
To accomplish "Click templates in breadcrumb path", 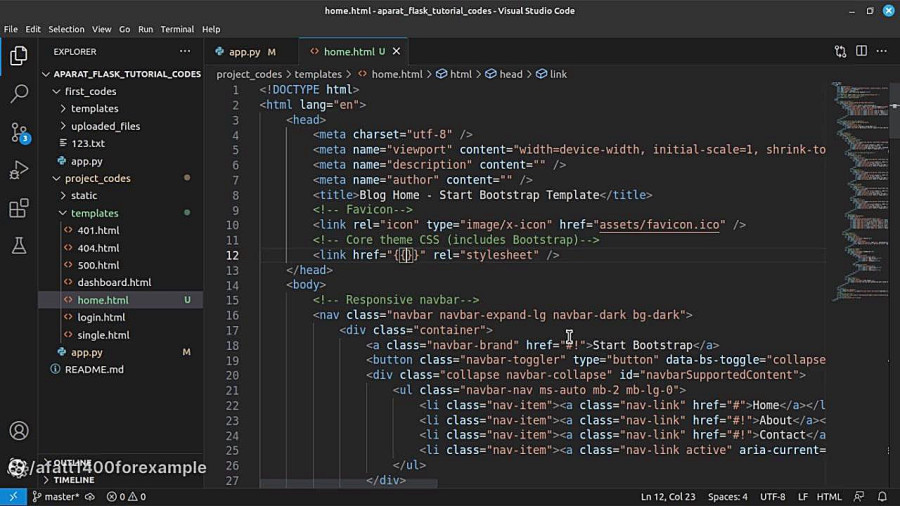I will pos(318,74).
